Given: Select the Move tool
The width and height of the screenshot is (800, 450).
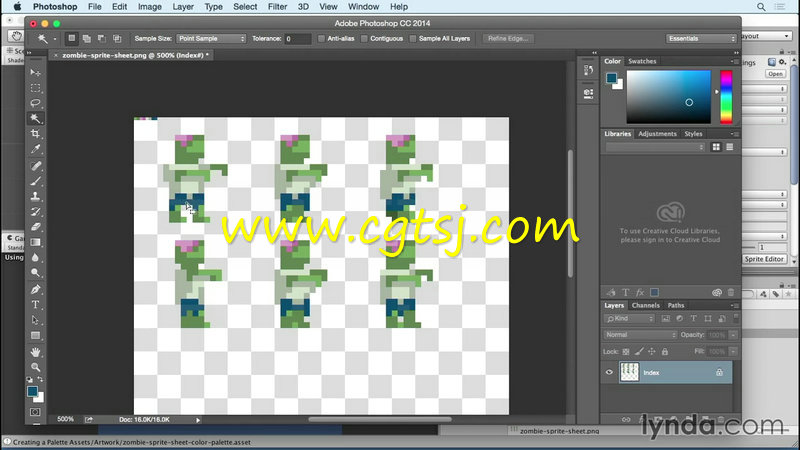Looking at the screenshot, I should click(x=35, y=73).
